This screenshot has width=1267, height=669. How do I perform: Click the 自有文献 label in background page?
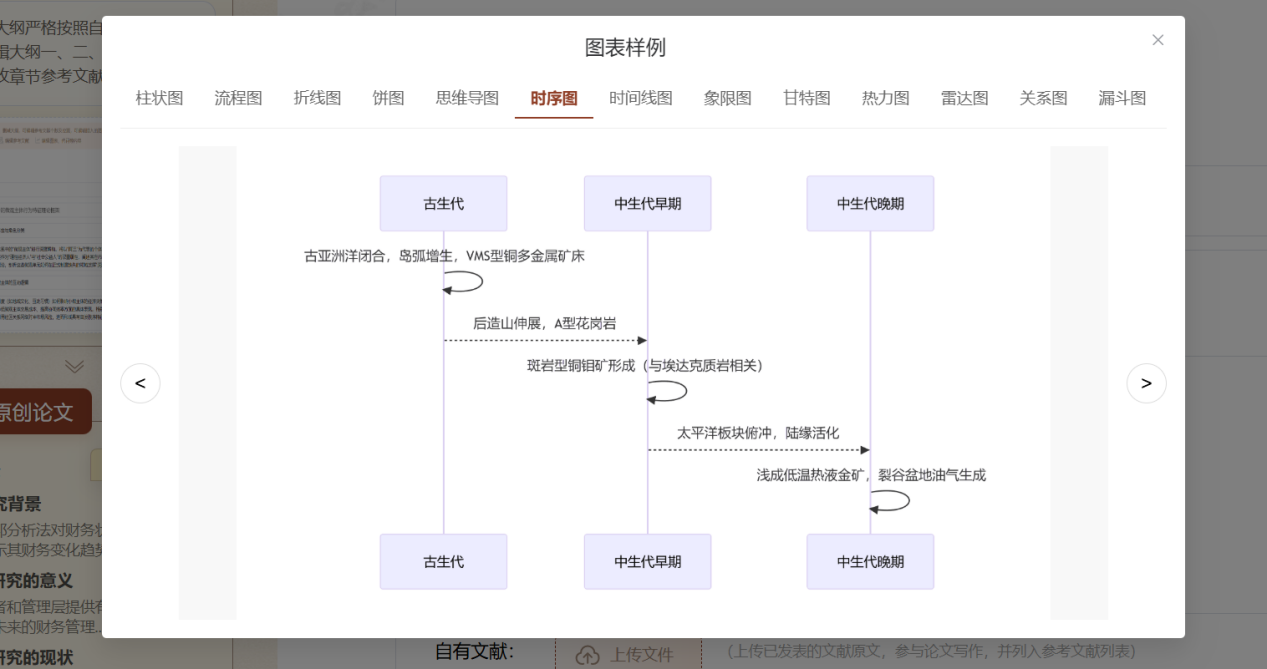coord(474,652)
